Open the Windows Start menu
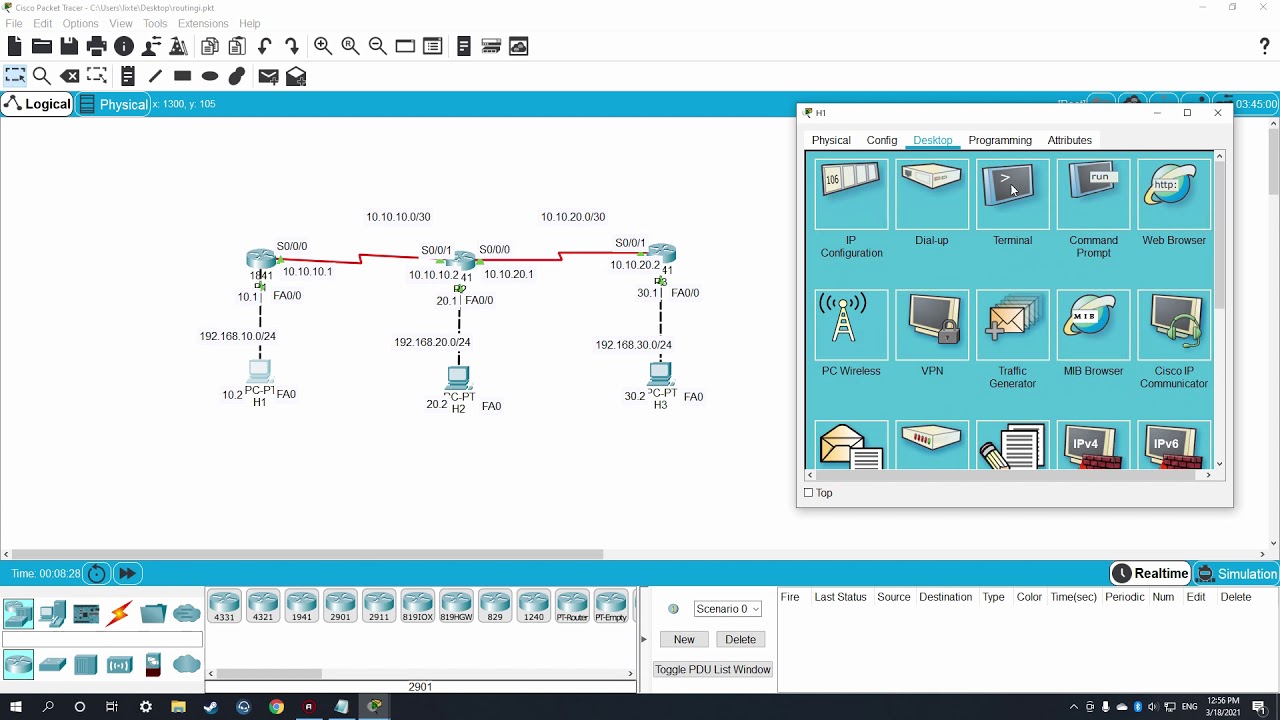The height and width of the screenshot is (720, 1280). pos(15,706)
